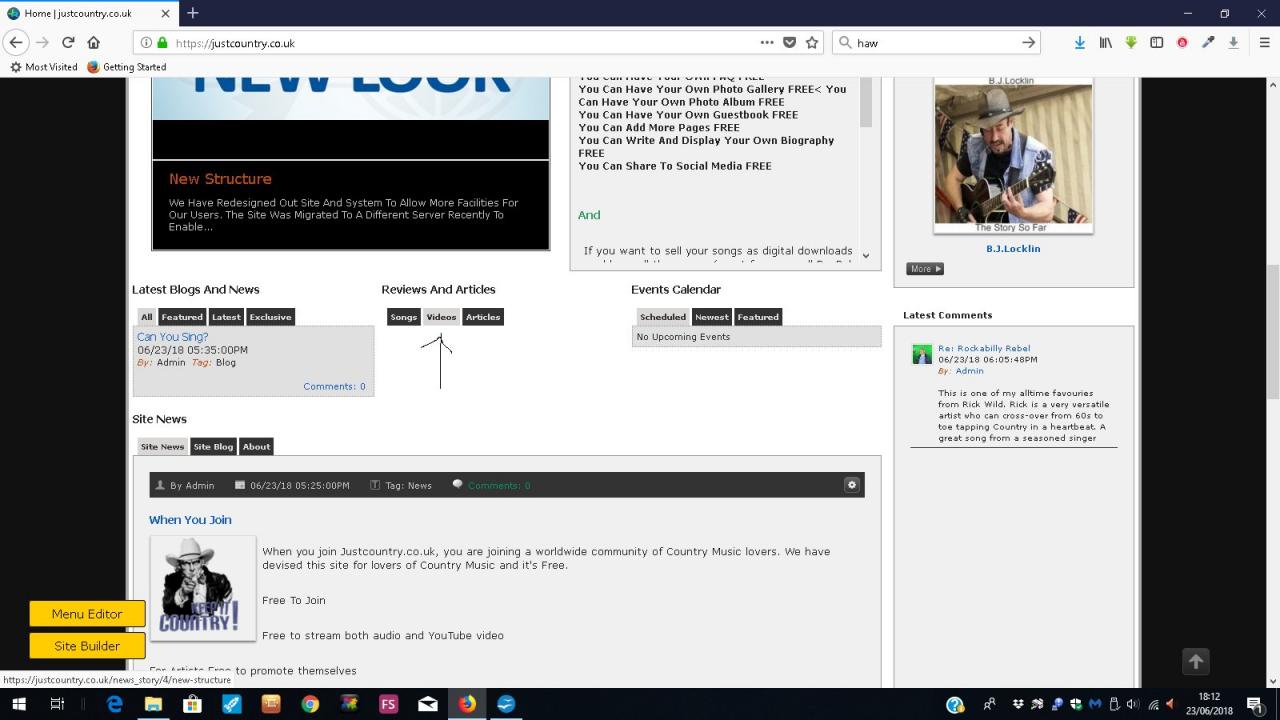Screen dimensions: 1280x720
Task: Click the Firefox Home button
Action: (94, 43)
